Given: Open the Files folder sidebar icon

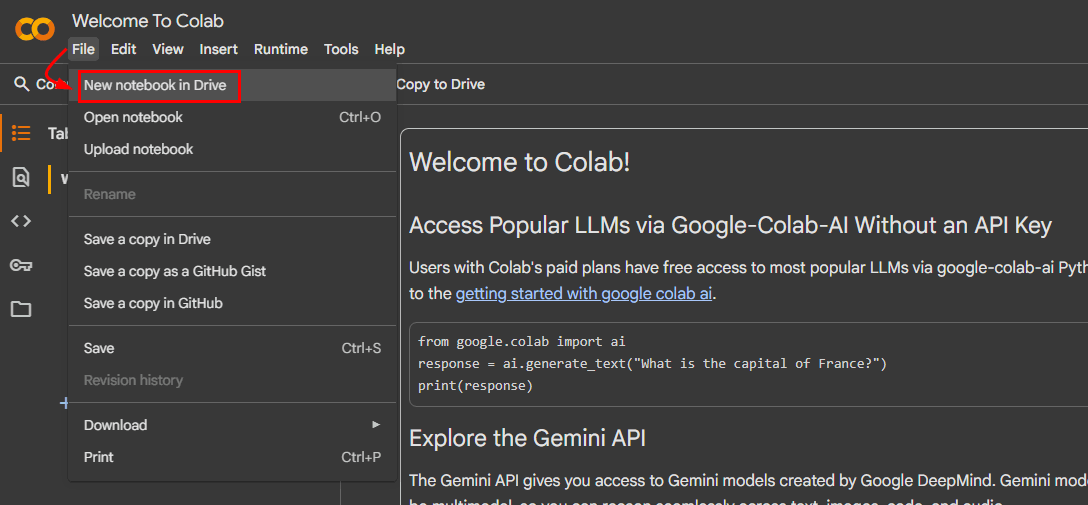Looking at the screenshot, I should pyautogui.click(x=21, y=309).
